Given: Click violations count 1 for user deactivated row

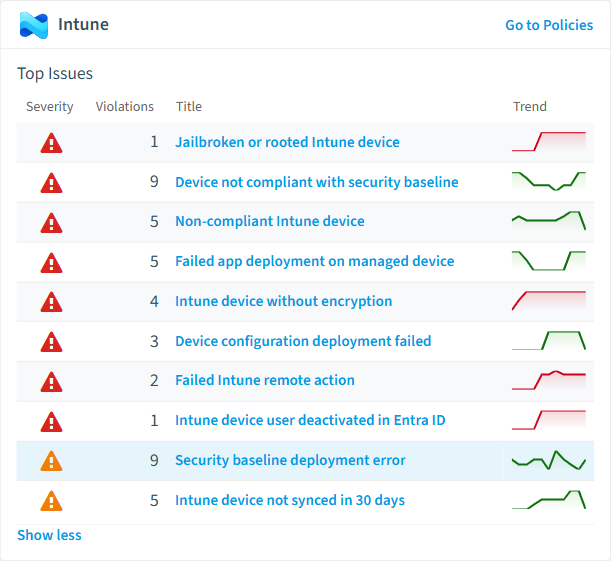Looking at the screenshot, I should click(x=154, y=420).
